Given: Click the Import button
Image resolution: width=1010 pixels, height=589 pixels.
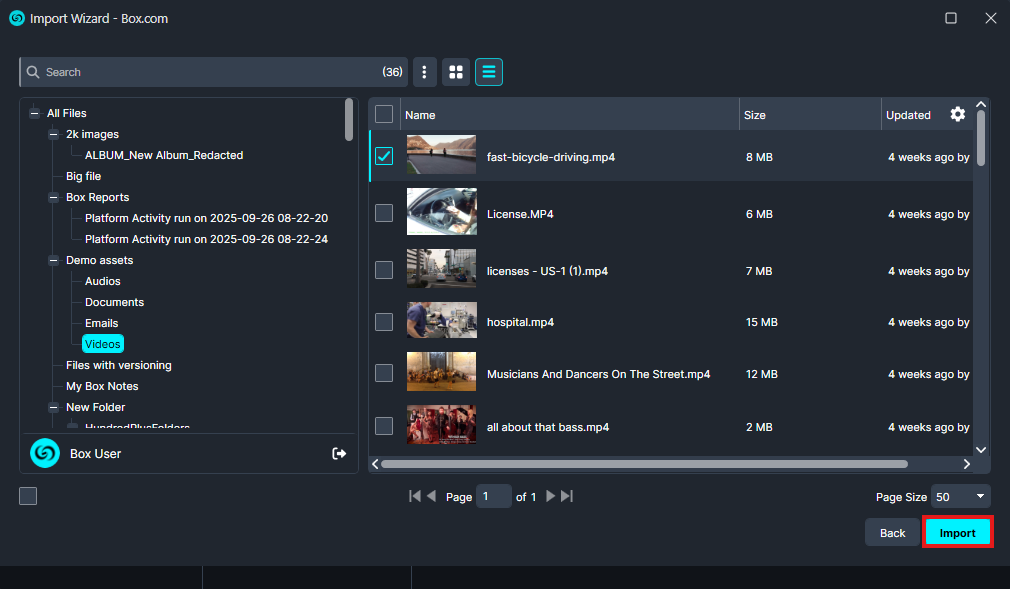Looking at the screenshot, I should 957,533.
